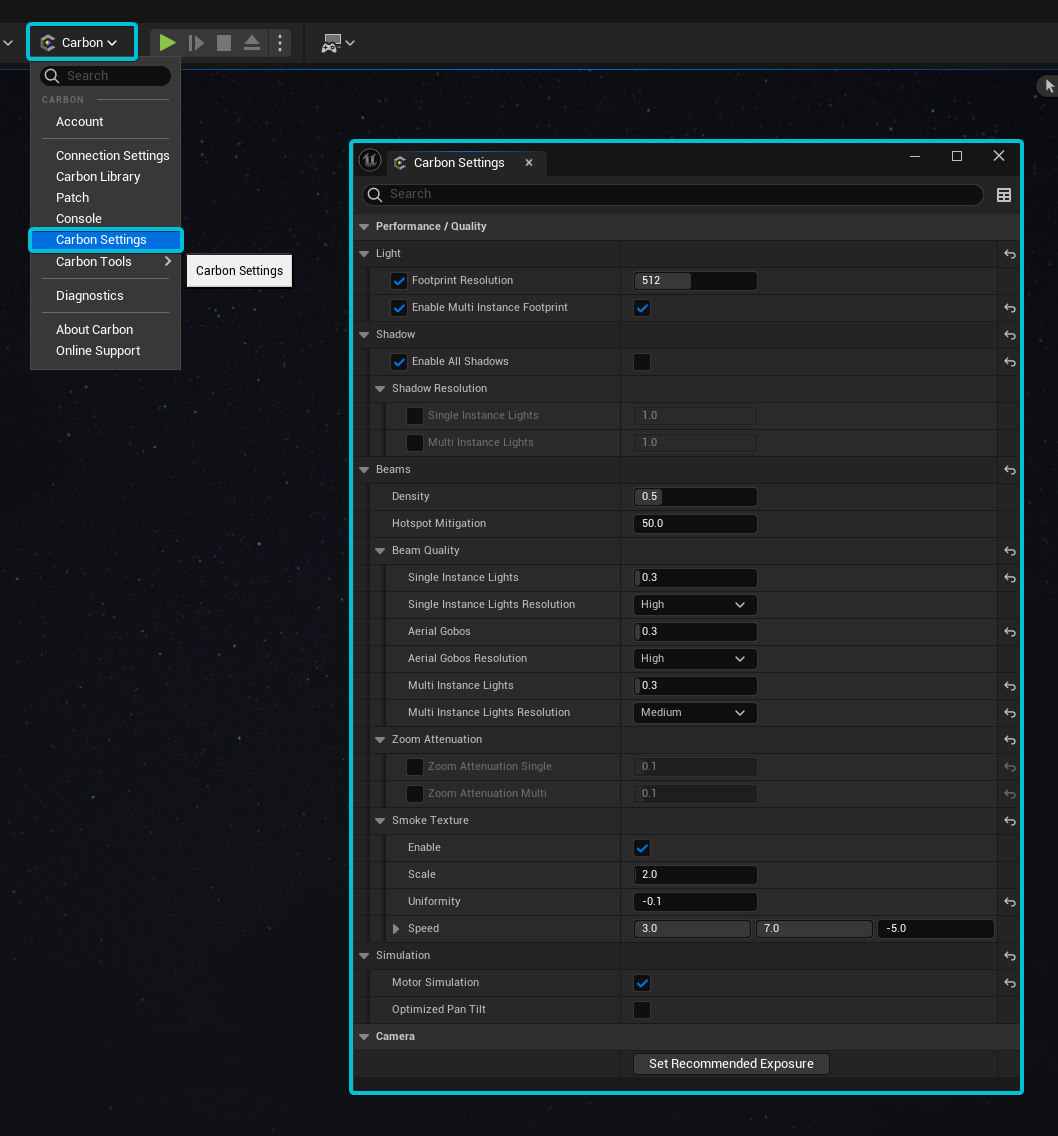Open the settings view options grid icon
The width and height of the screenshot is (1058, 1136).
click(x=1004, y=195)
